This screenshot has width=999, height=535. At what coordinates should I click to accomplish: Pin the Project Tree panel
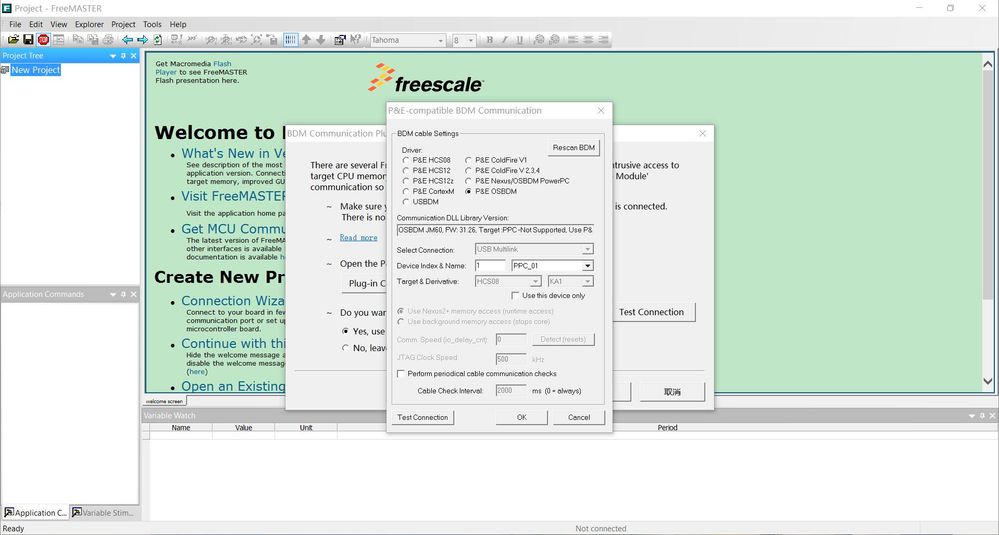[x=124, y=56]
